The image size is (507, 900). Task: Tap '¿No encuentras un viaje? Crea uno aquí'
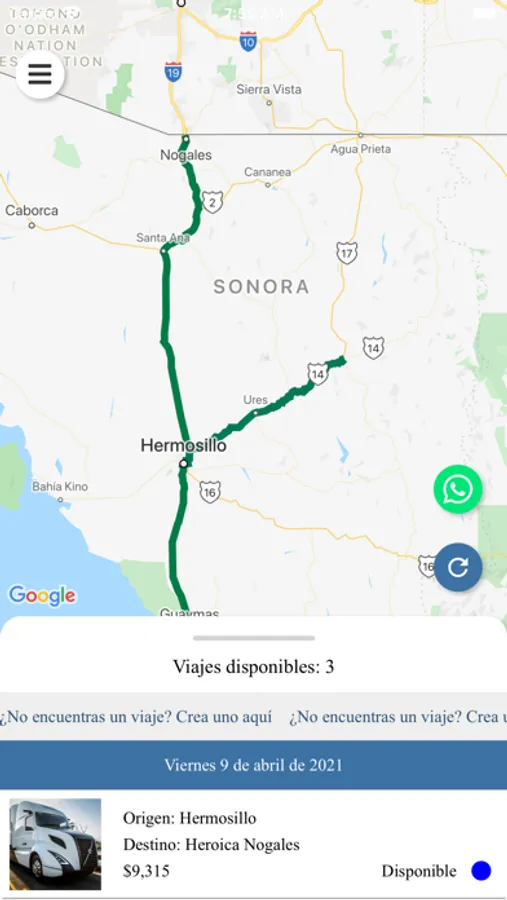tap(136, 717)
